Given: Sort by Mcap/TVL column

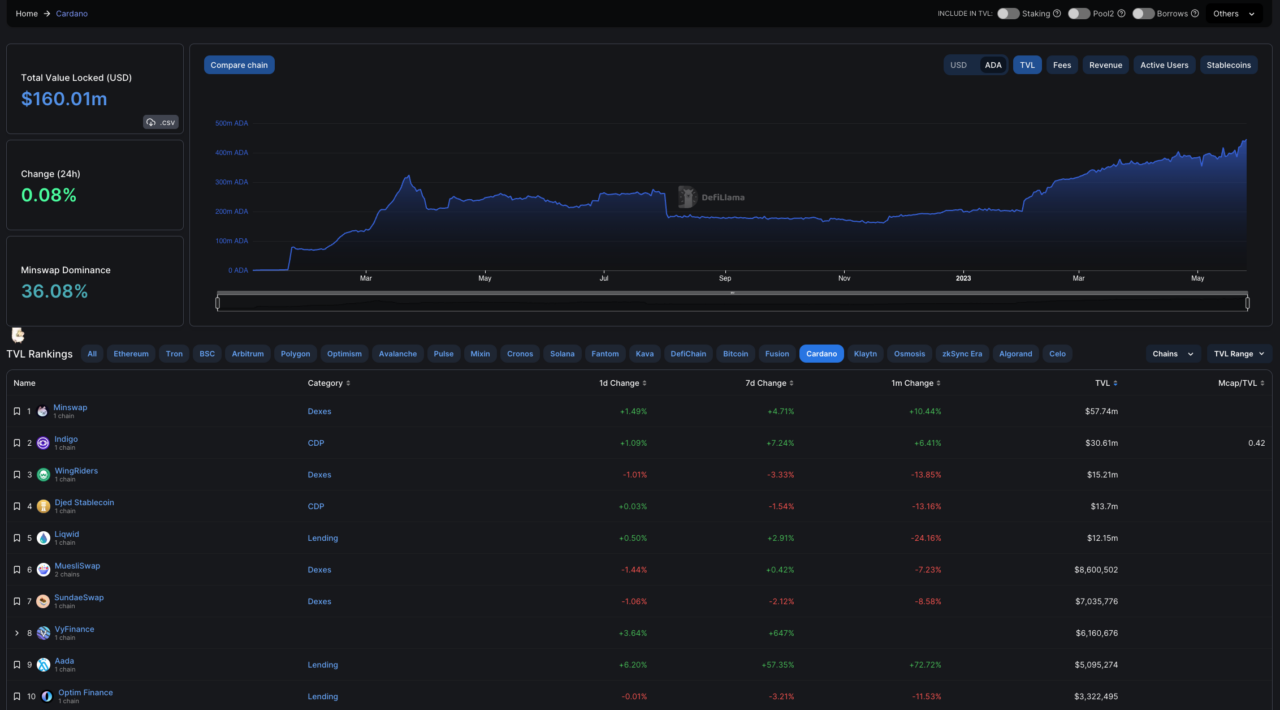Looking at the screenshot, I should tap(1239, 383).
